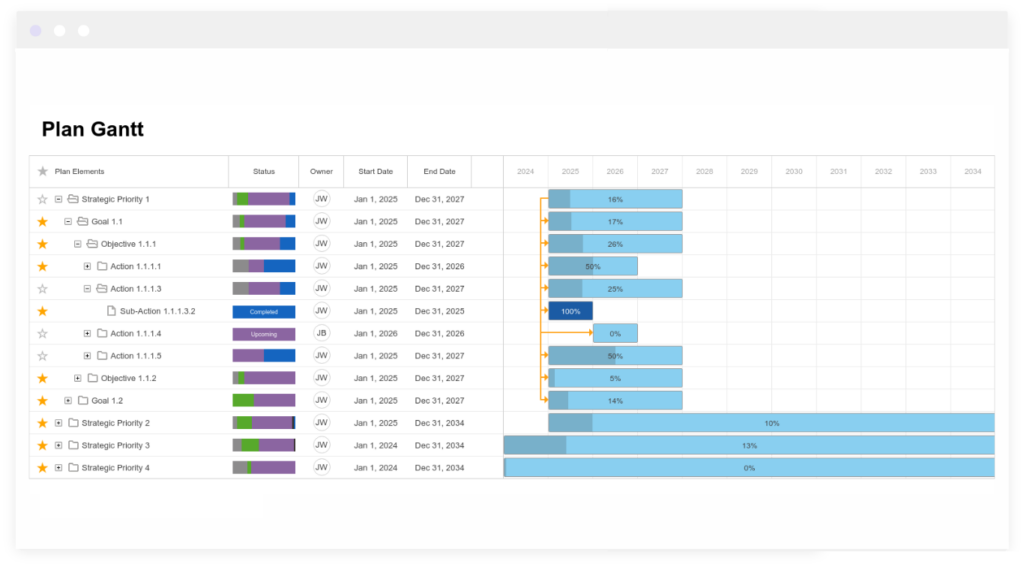This screenshot has width=1024, height=576.
Task: Sort by the Start Date column header
Action: tap(375, 171)
